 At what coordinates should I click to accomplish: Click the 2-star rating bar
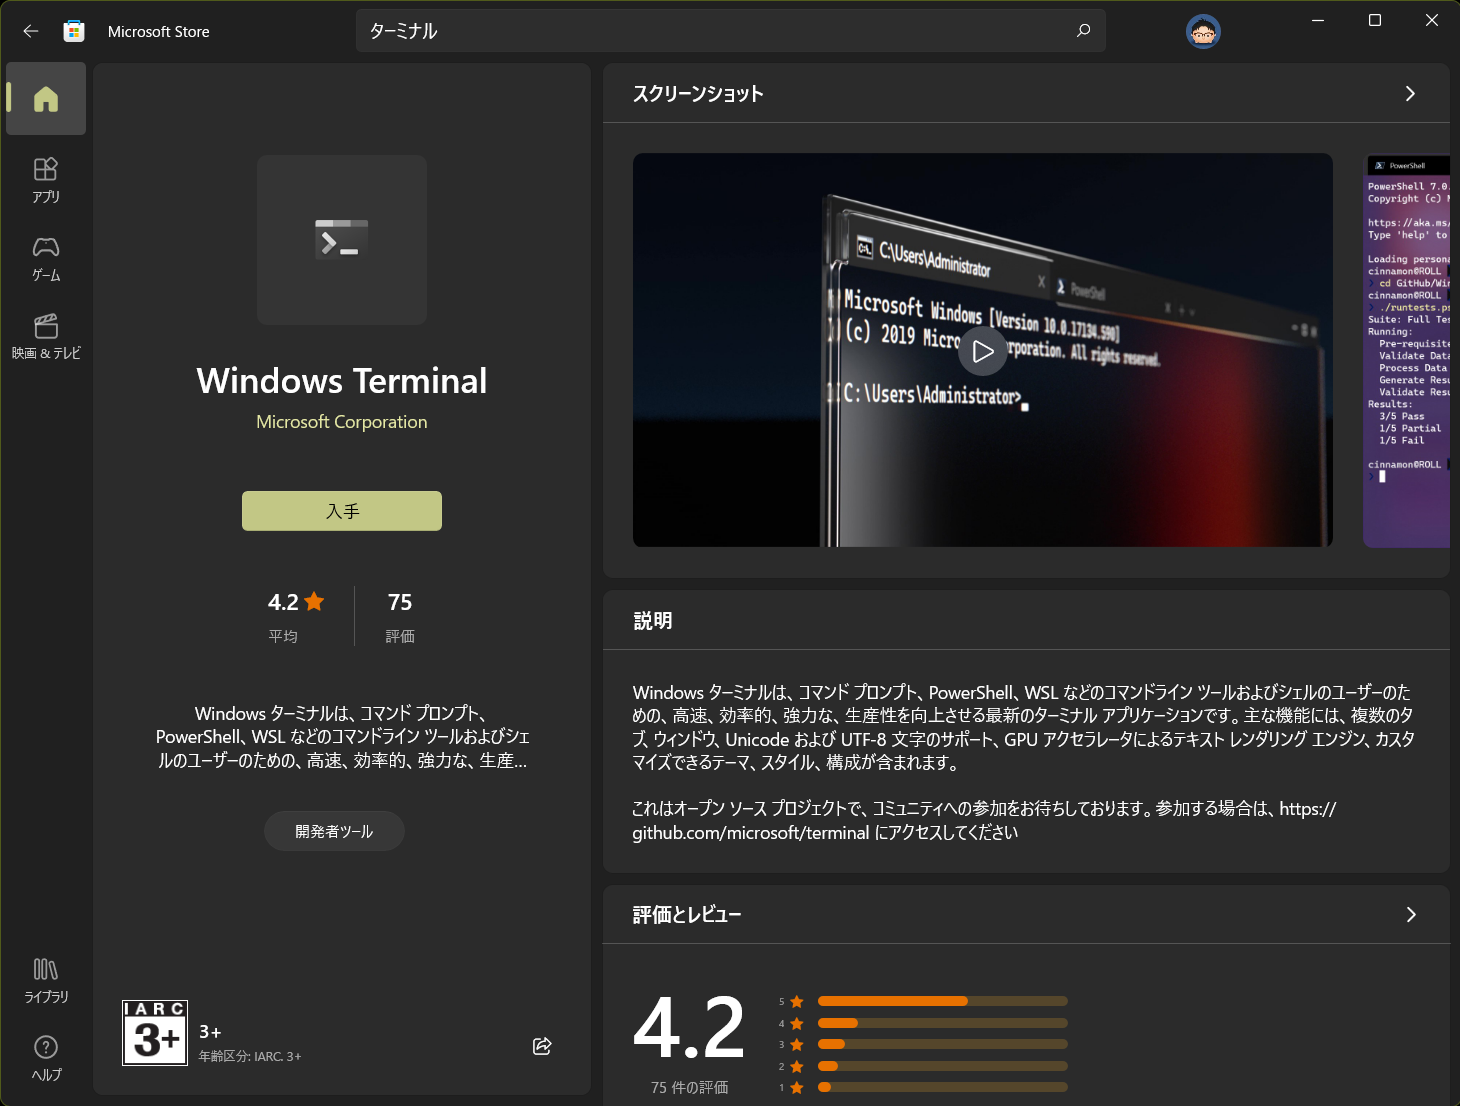coord(942,1066)
